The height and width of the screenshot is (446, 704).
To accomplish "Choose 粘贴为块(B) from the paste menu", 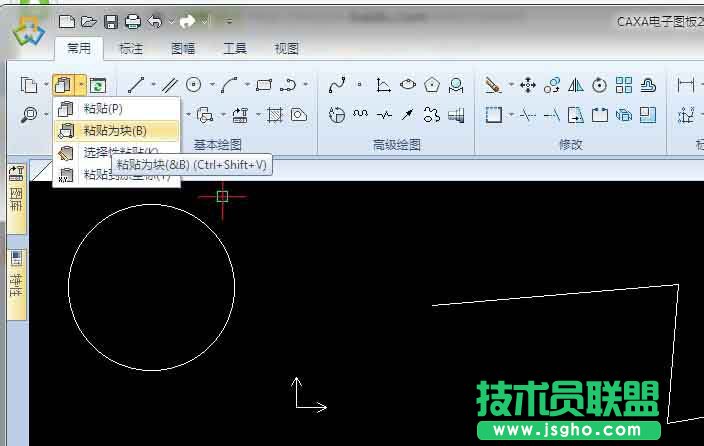I will (117, 131).
